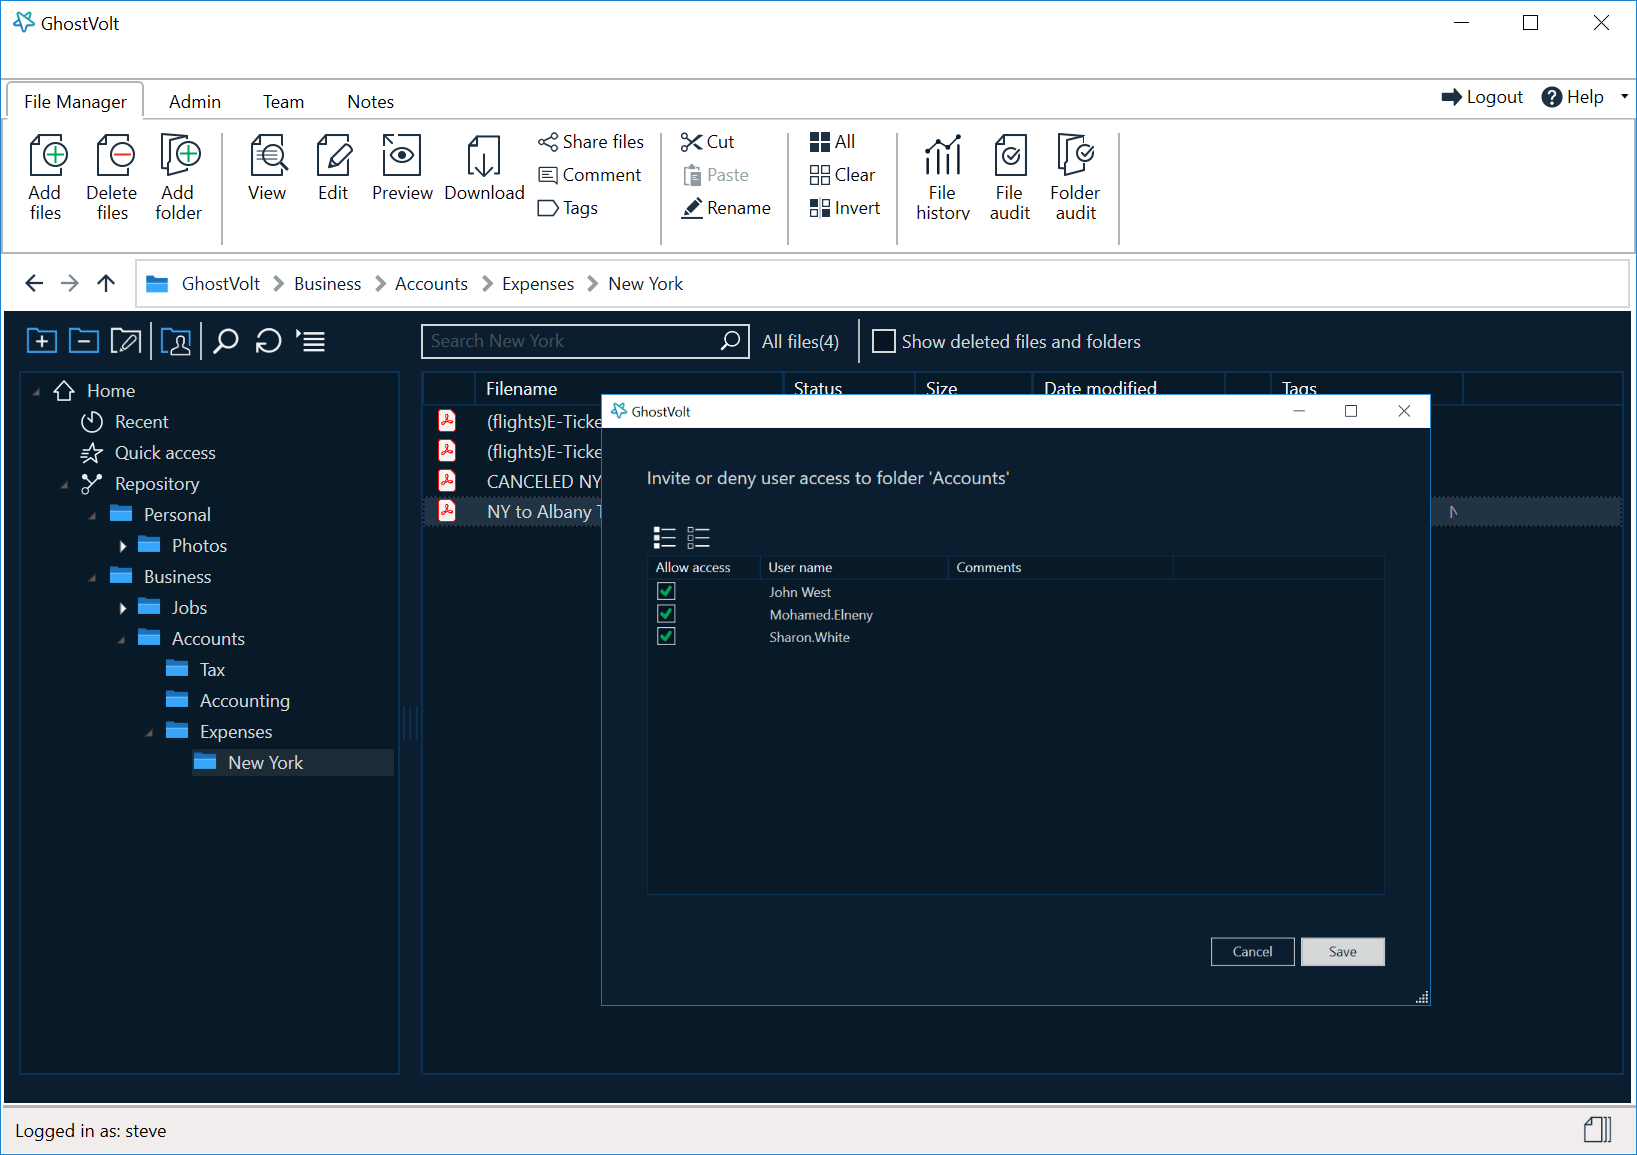The image size is (1637, 1155).
Task: Click the refresh icon in tree toolbar
Action: tap(268, 341)
